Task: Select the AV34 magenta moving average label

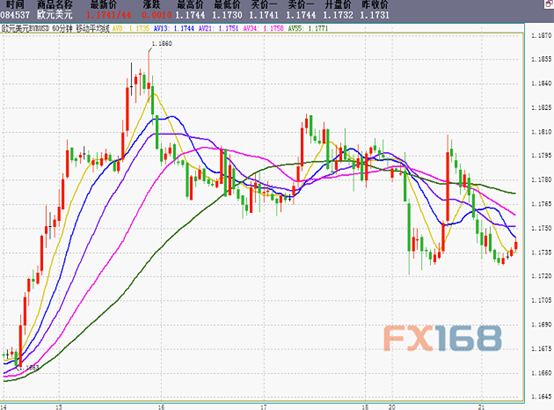Action: click(x=263, y=28)
